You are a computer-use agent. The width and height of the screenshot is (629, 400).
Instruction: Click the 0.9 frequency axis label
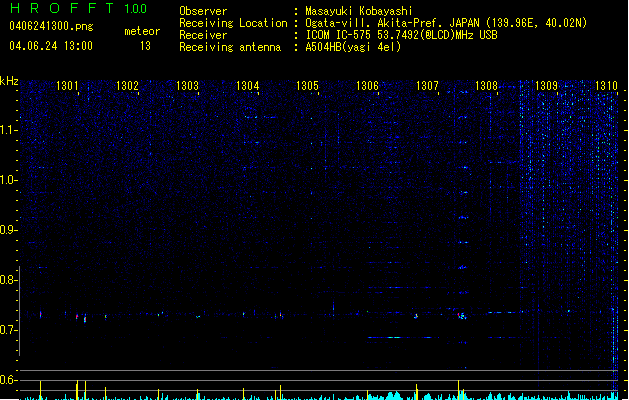tap(8, 230)
